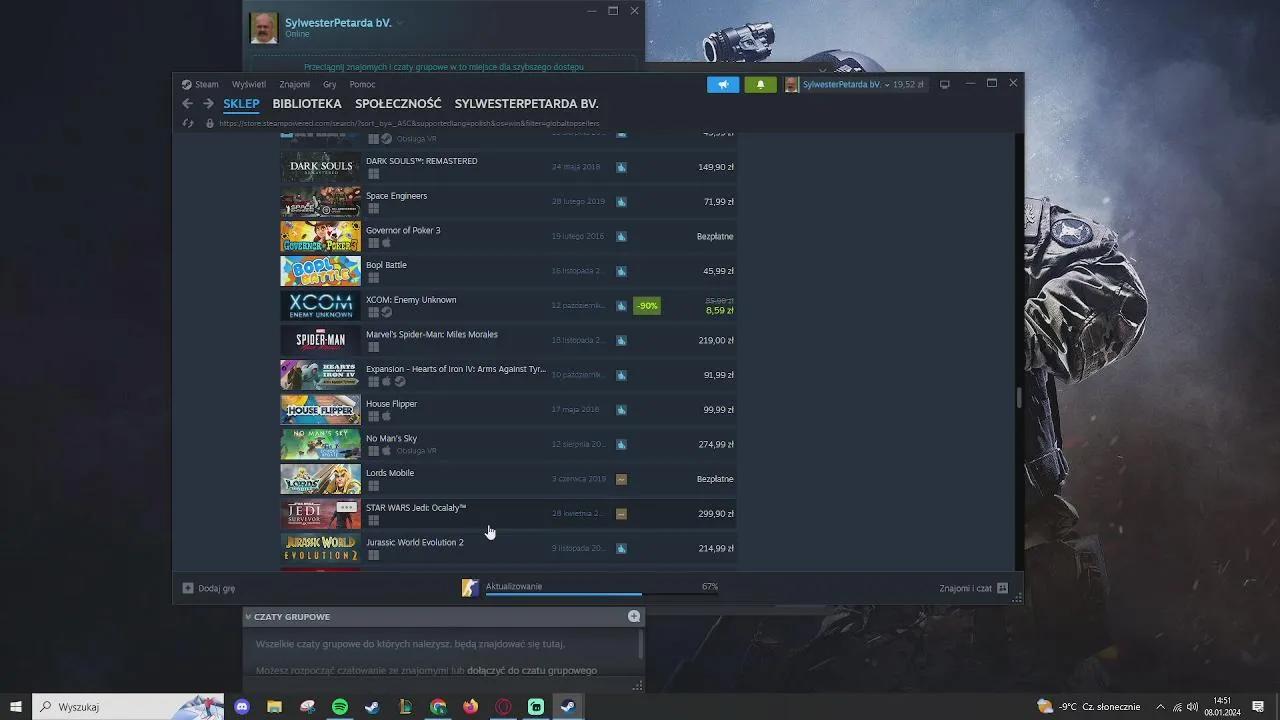The image size is (1280, 720).
Task: Add a group chat with the plus icon
Action: (634, 617)
